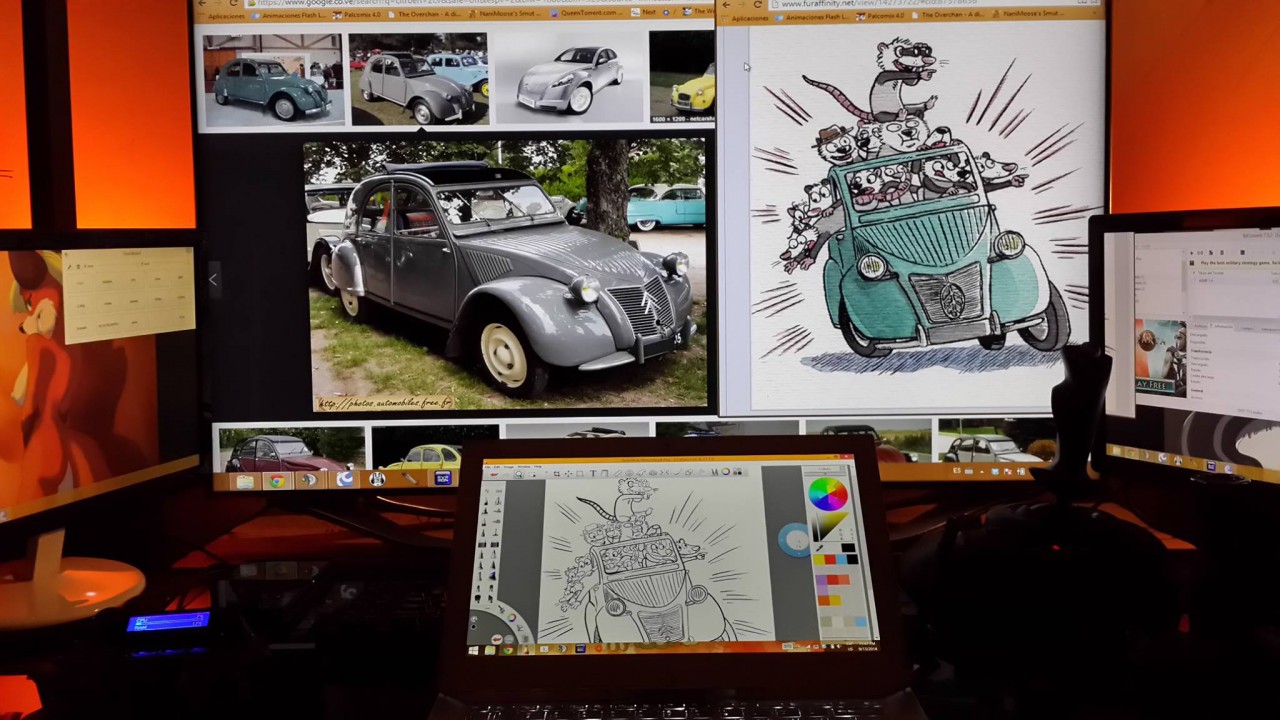Open Palcomix 4.0 bookmark in the Google window
This screenshot has height=720, width=1280.
pos(354,14)
